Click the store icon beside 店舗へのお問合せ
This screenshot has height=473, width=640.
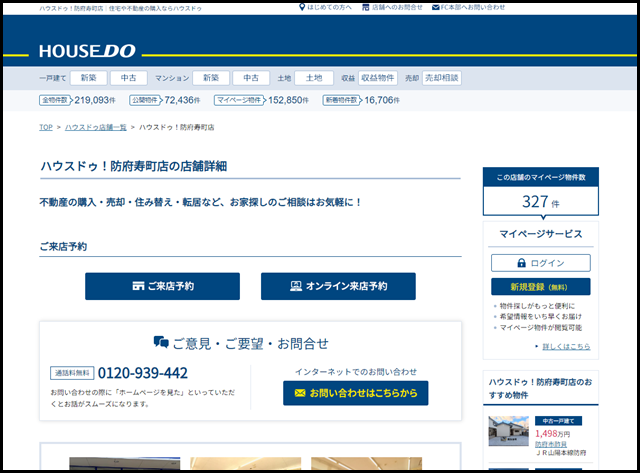coord(366,7)
